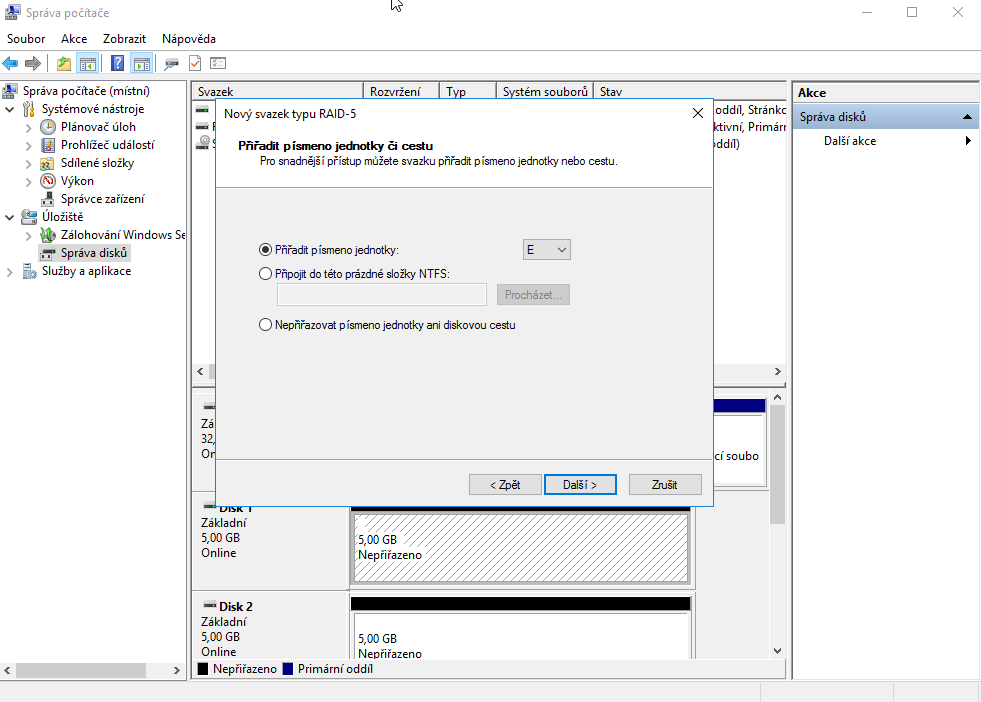Choose "Připojit do této prázdné složky NTFS"
Viewport: 981px width, 702px height.
pyautogui.click(x=265, y=273)
